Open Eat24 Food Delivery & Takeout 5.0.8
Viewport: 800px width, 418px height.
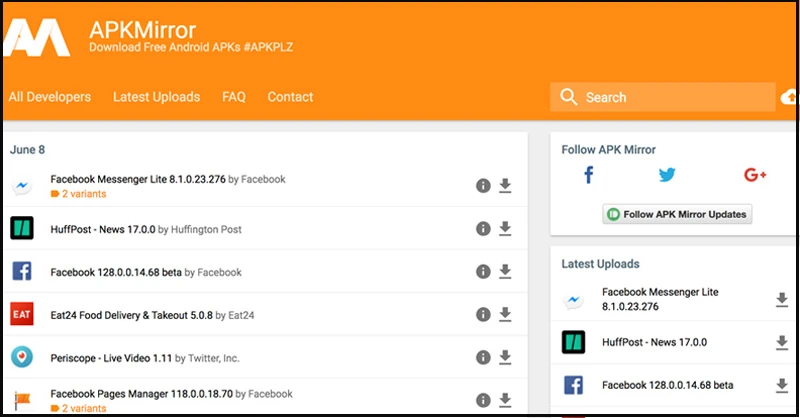pos(131,315)
